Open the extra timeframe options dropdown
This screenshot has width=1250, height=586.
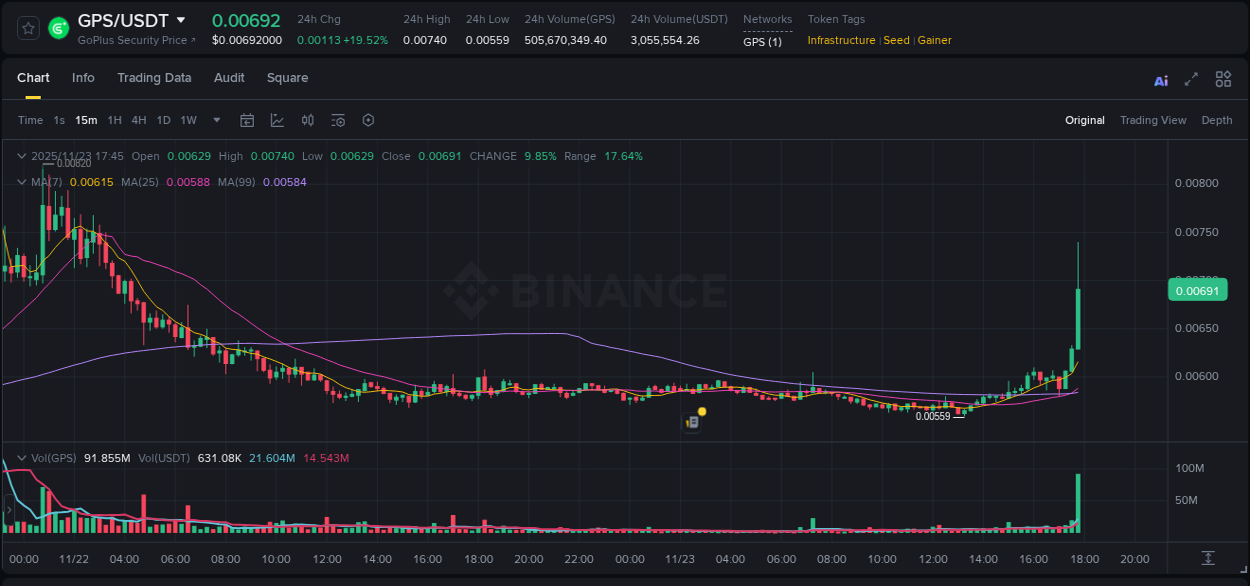click(215, 120)
